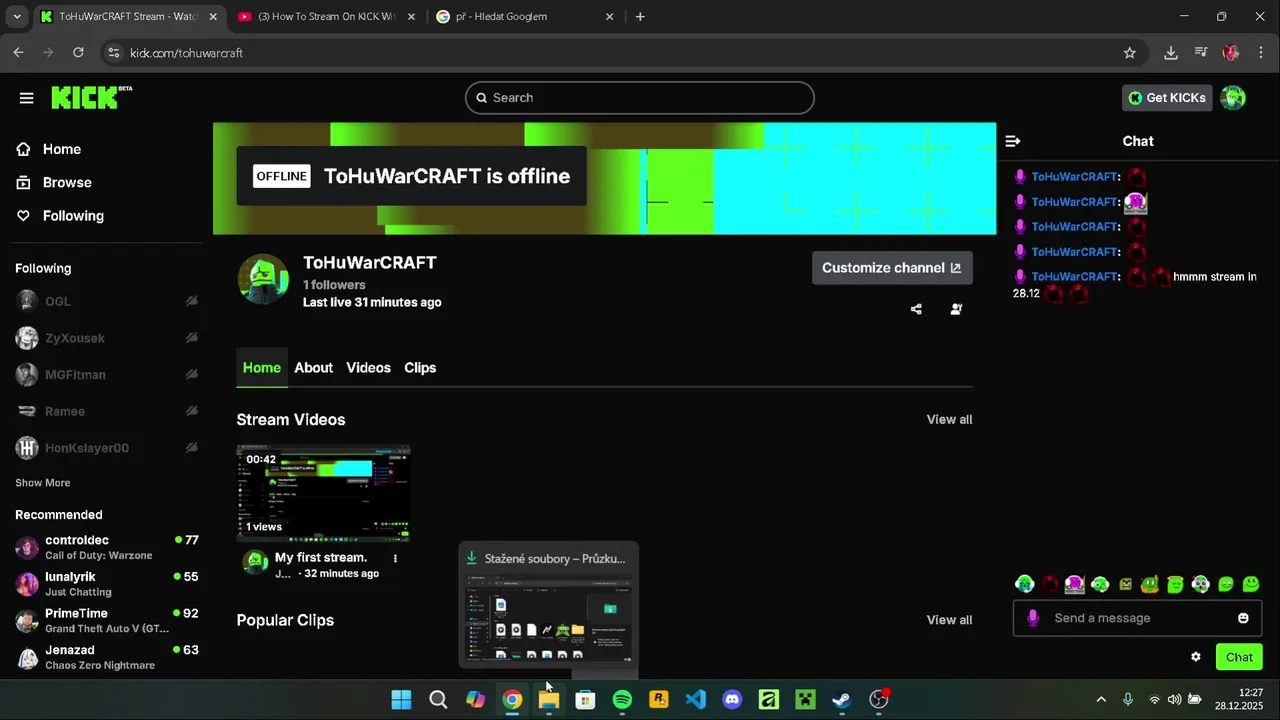This screenshot has height=720, width=1280.
Task: Open chat settings gear
Action: click(x=1195, y=657)
